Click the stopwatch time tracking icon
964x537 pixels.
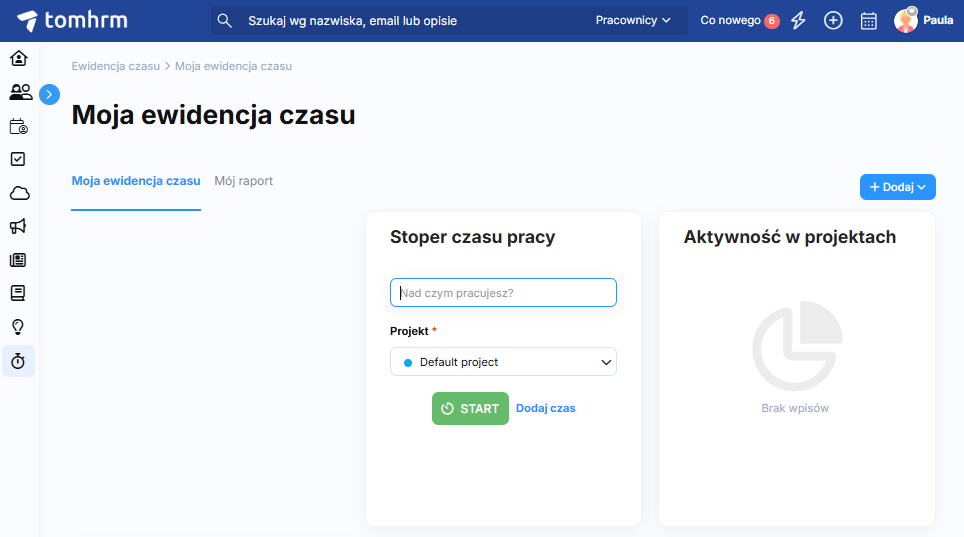click(18, 361)
